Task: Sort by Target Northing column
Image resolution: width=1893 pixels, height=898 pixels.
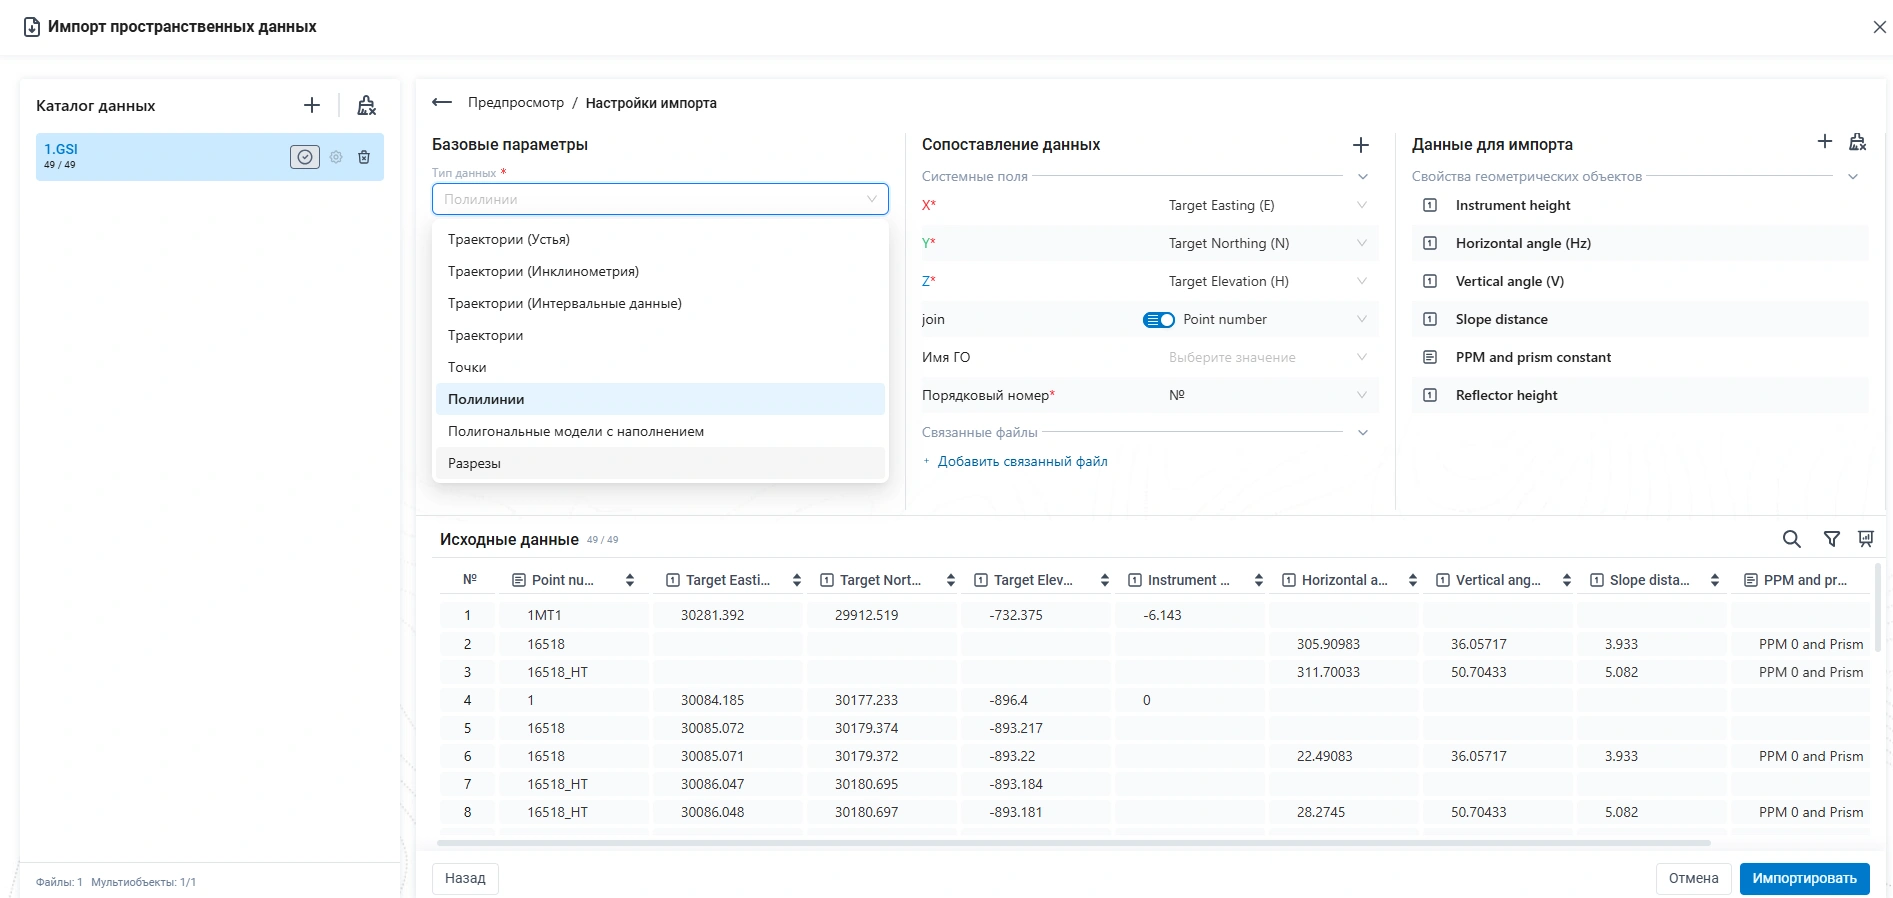Action: [951, 580]
